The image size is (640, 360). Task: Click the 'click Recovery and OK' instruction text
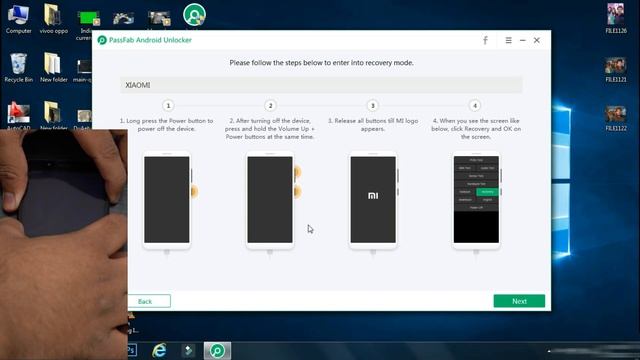coord(476,129)
